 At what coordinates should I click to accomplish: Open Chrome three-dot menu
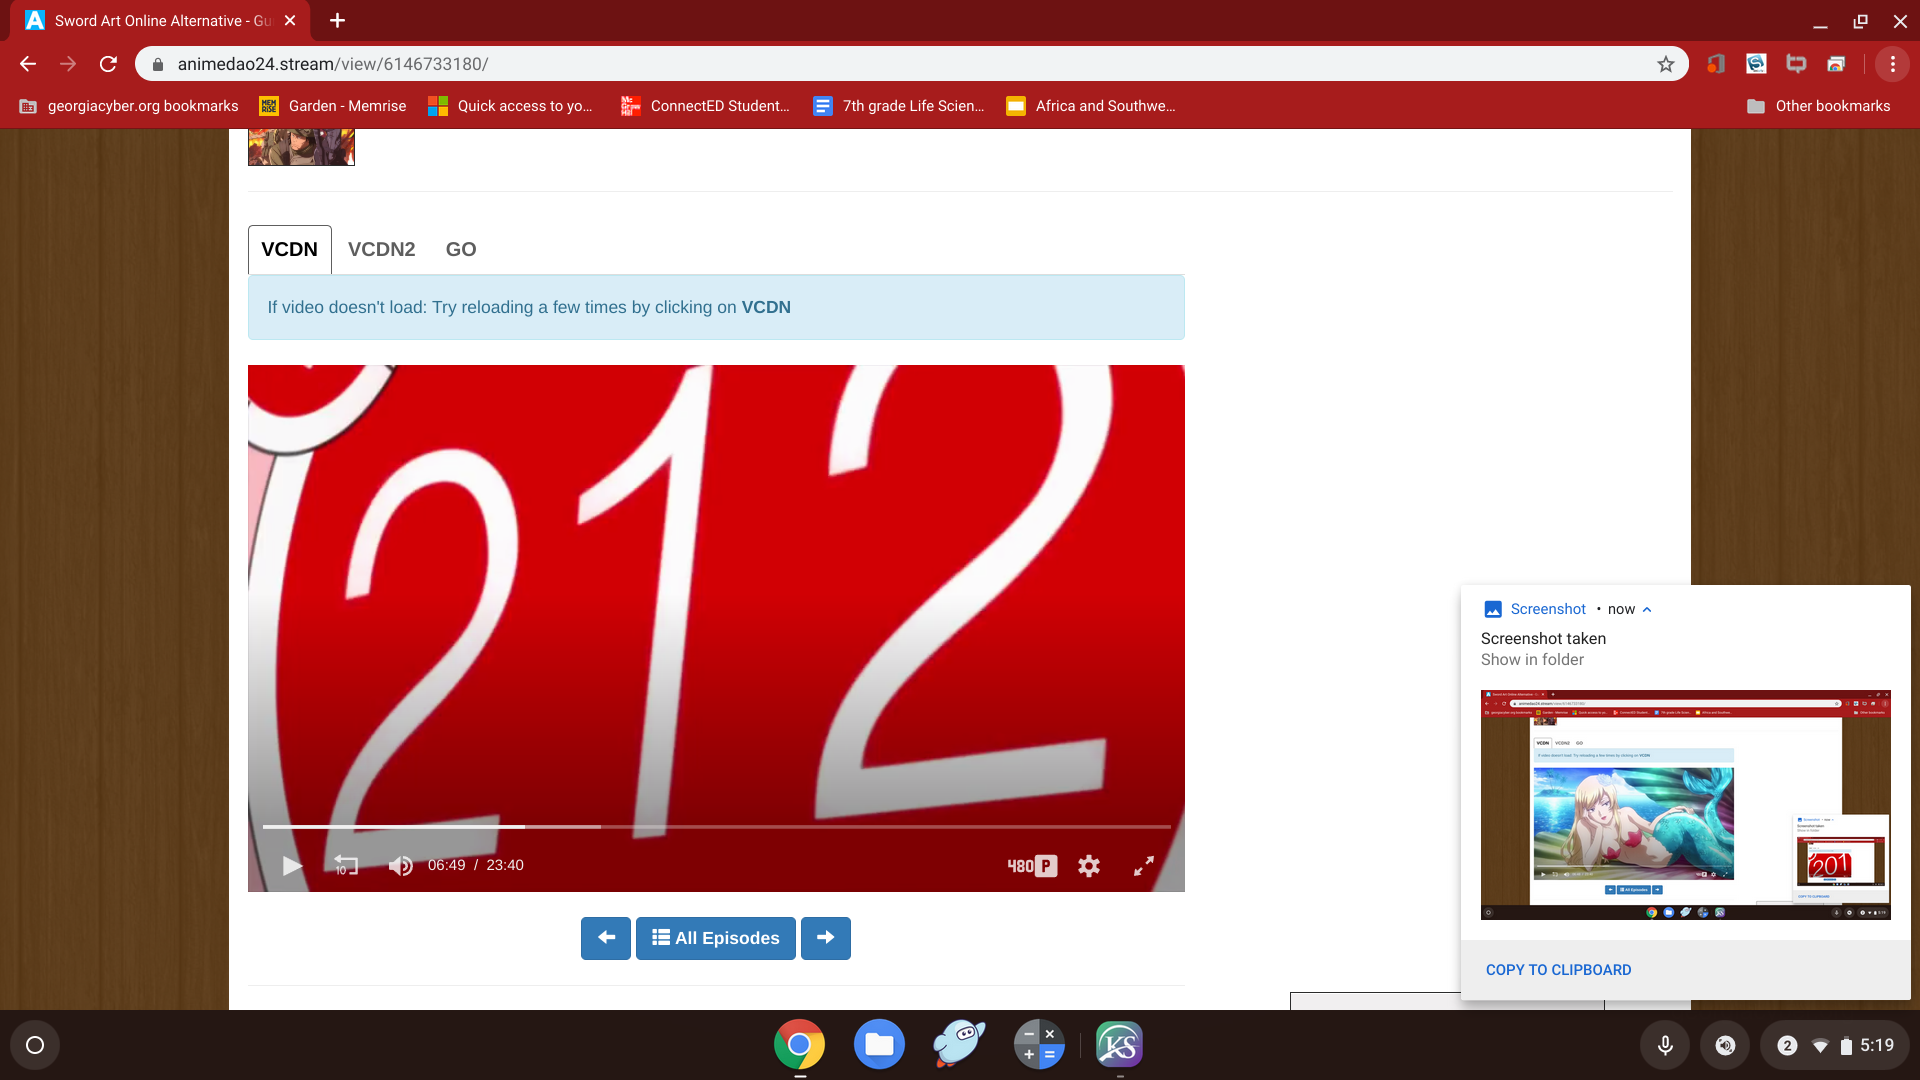point(1893,64)
